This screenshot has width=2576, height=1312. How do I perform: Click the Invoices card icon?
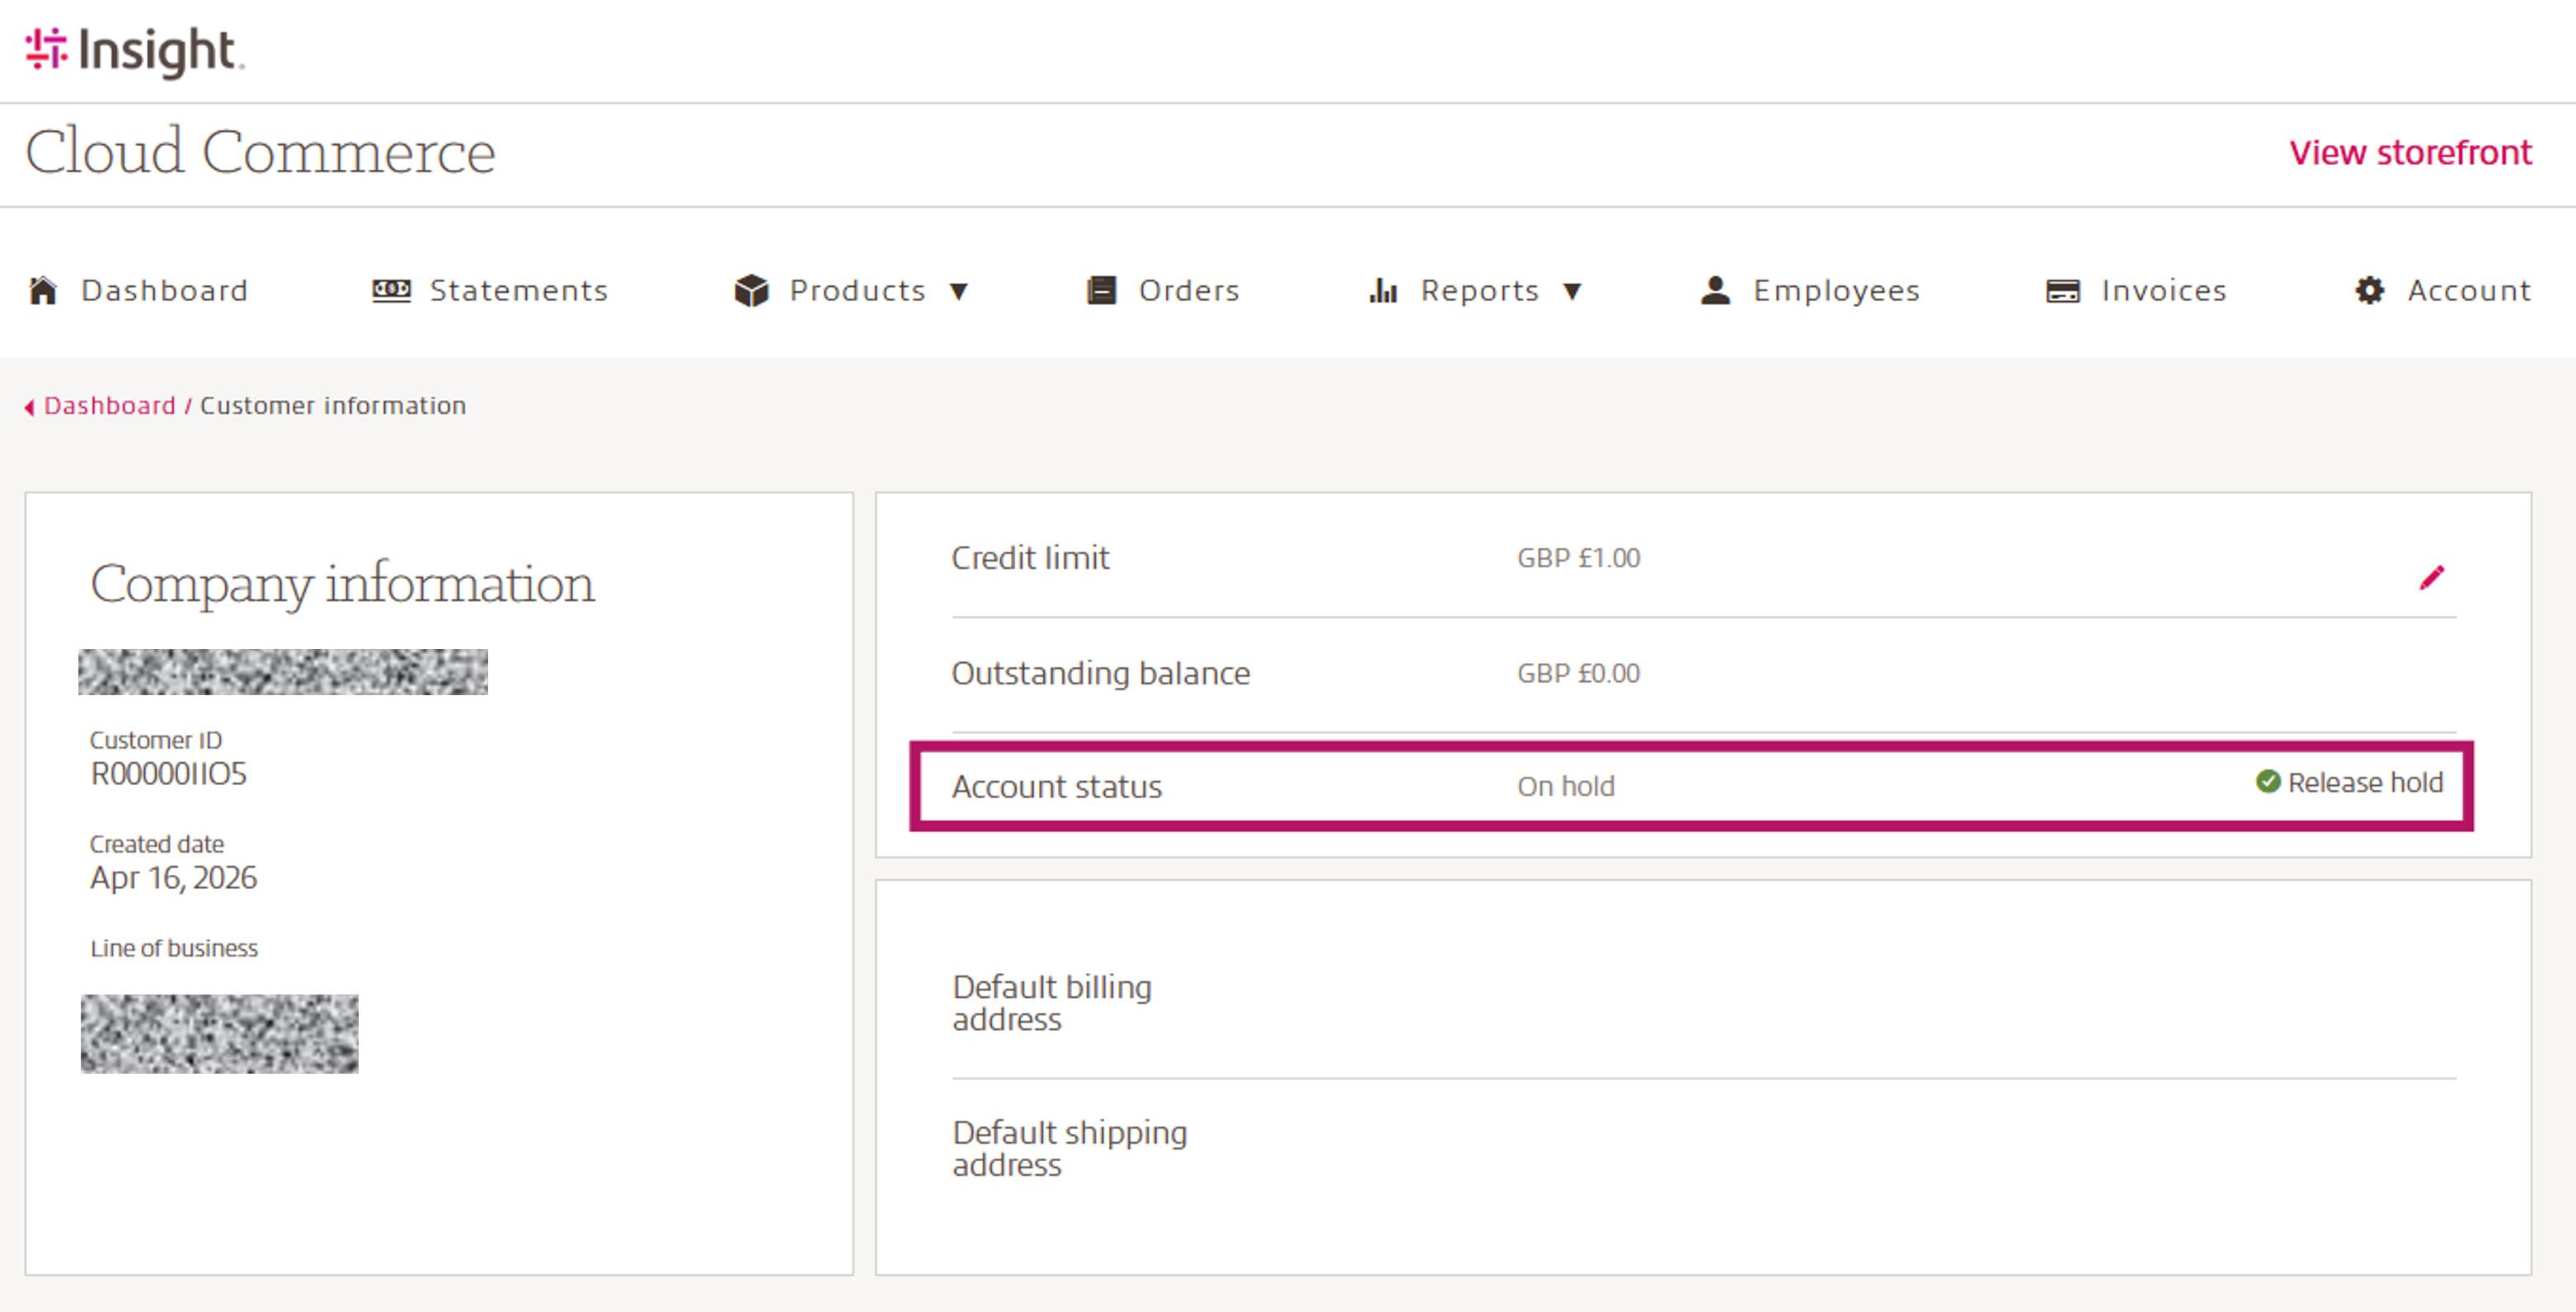2062,290
